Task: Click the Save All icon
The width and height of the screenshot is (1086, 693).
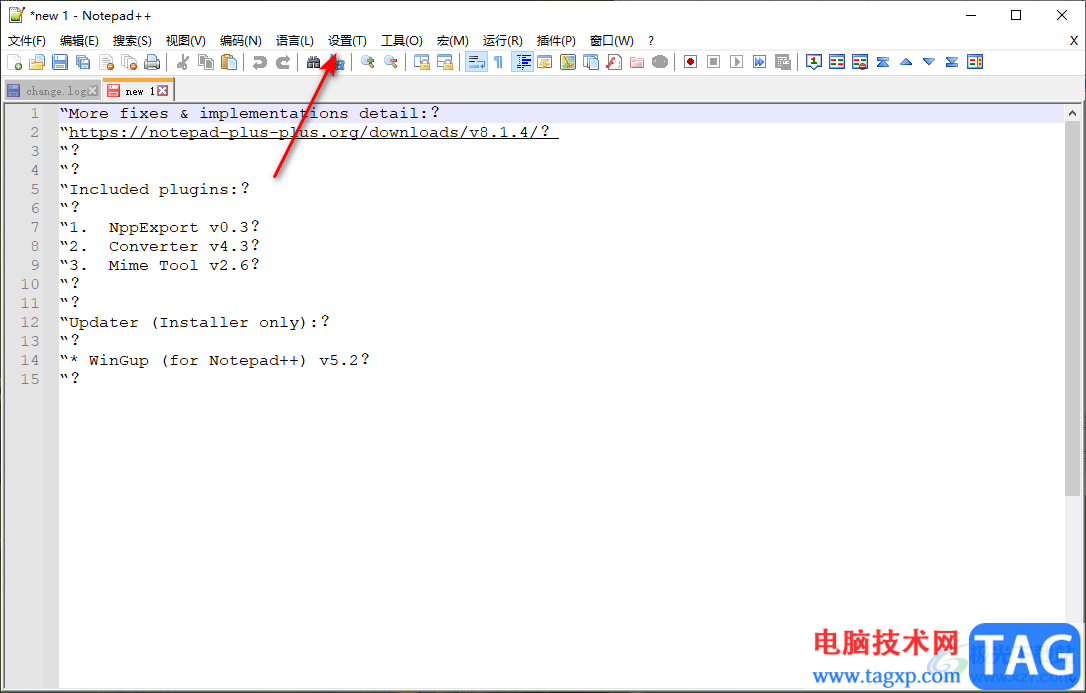Action: (x=83, y=62)
